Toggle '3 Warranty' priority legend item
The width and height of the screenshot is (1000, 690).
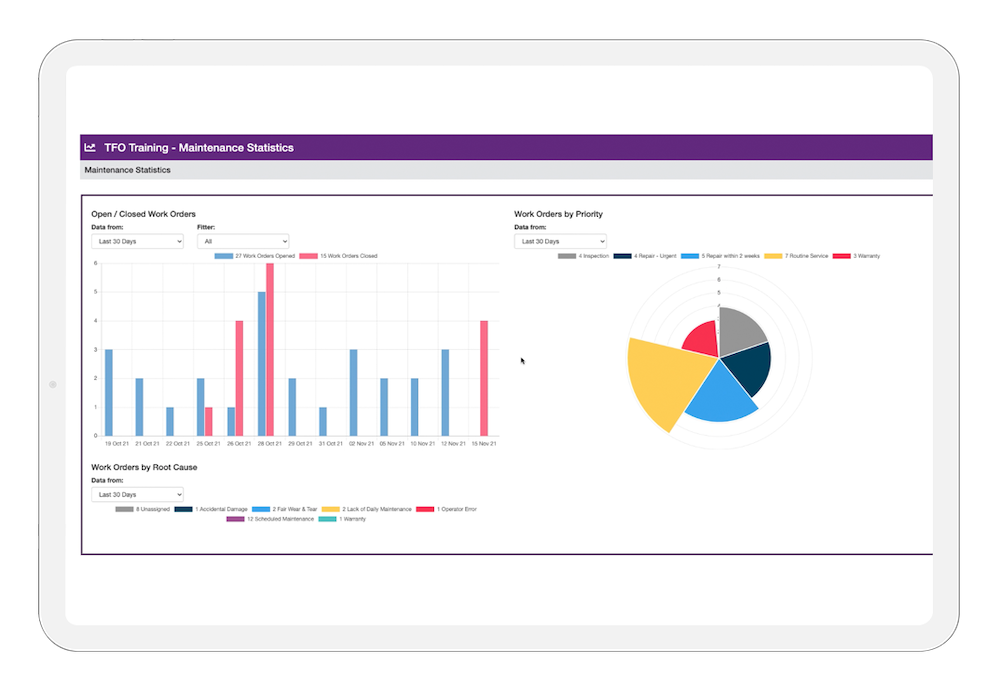(856, 256)
